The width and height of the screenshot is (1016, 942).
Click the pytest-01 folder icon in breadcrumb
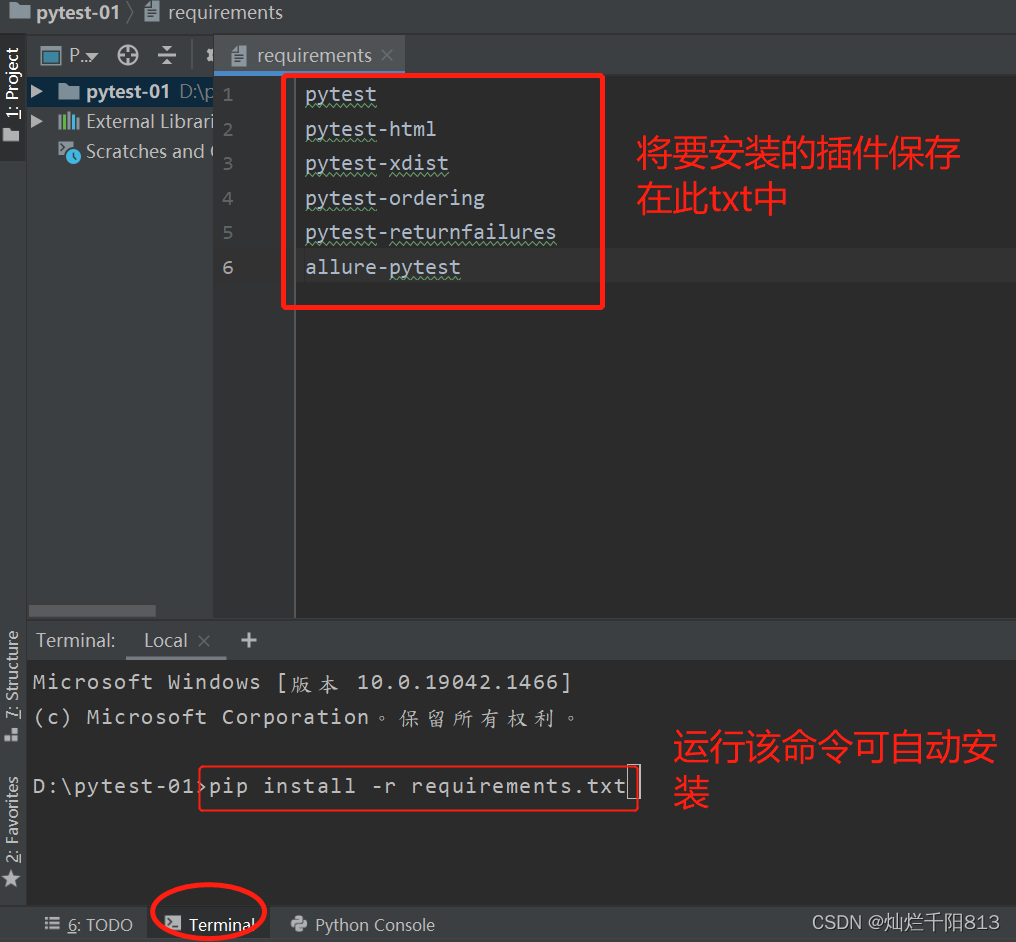coord(19,11)
